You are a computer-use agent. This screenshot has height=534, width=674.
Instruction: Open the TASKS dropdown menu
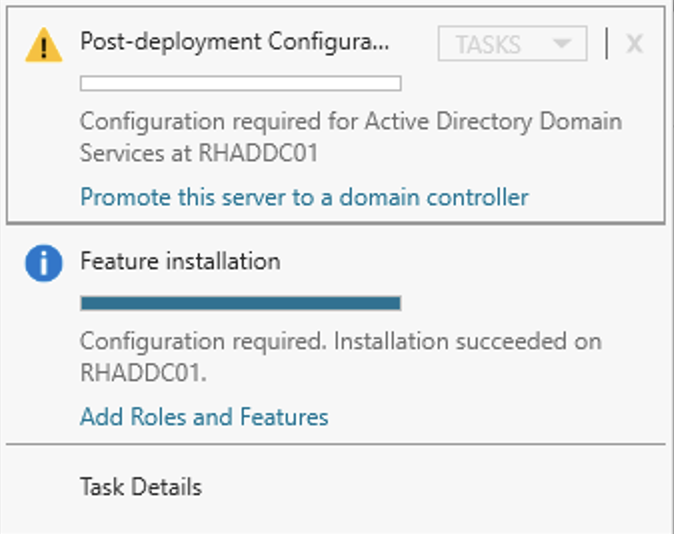coord(512,43)
